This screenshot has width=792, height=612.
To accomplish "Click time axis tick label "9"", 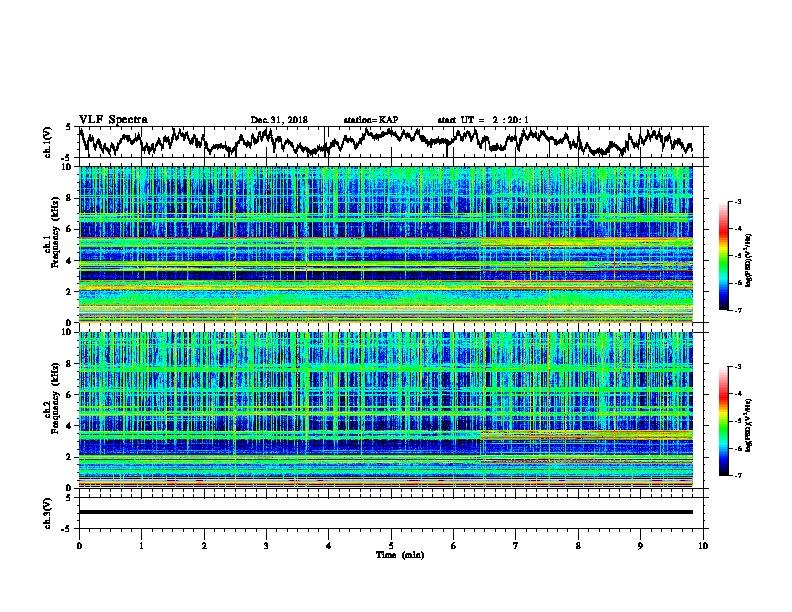I will 640,546.
